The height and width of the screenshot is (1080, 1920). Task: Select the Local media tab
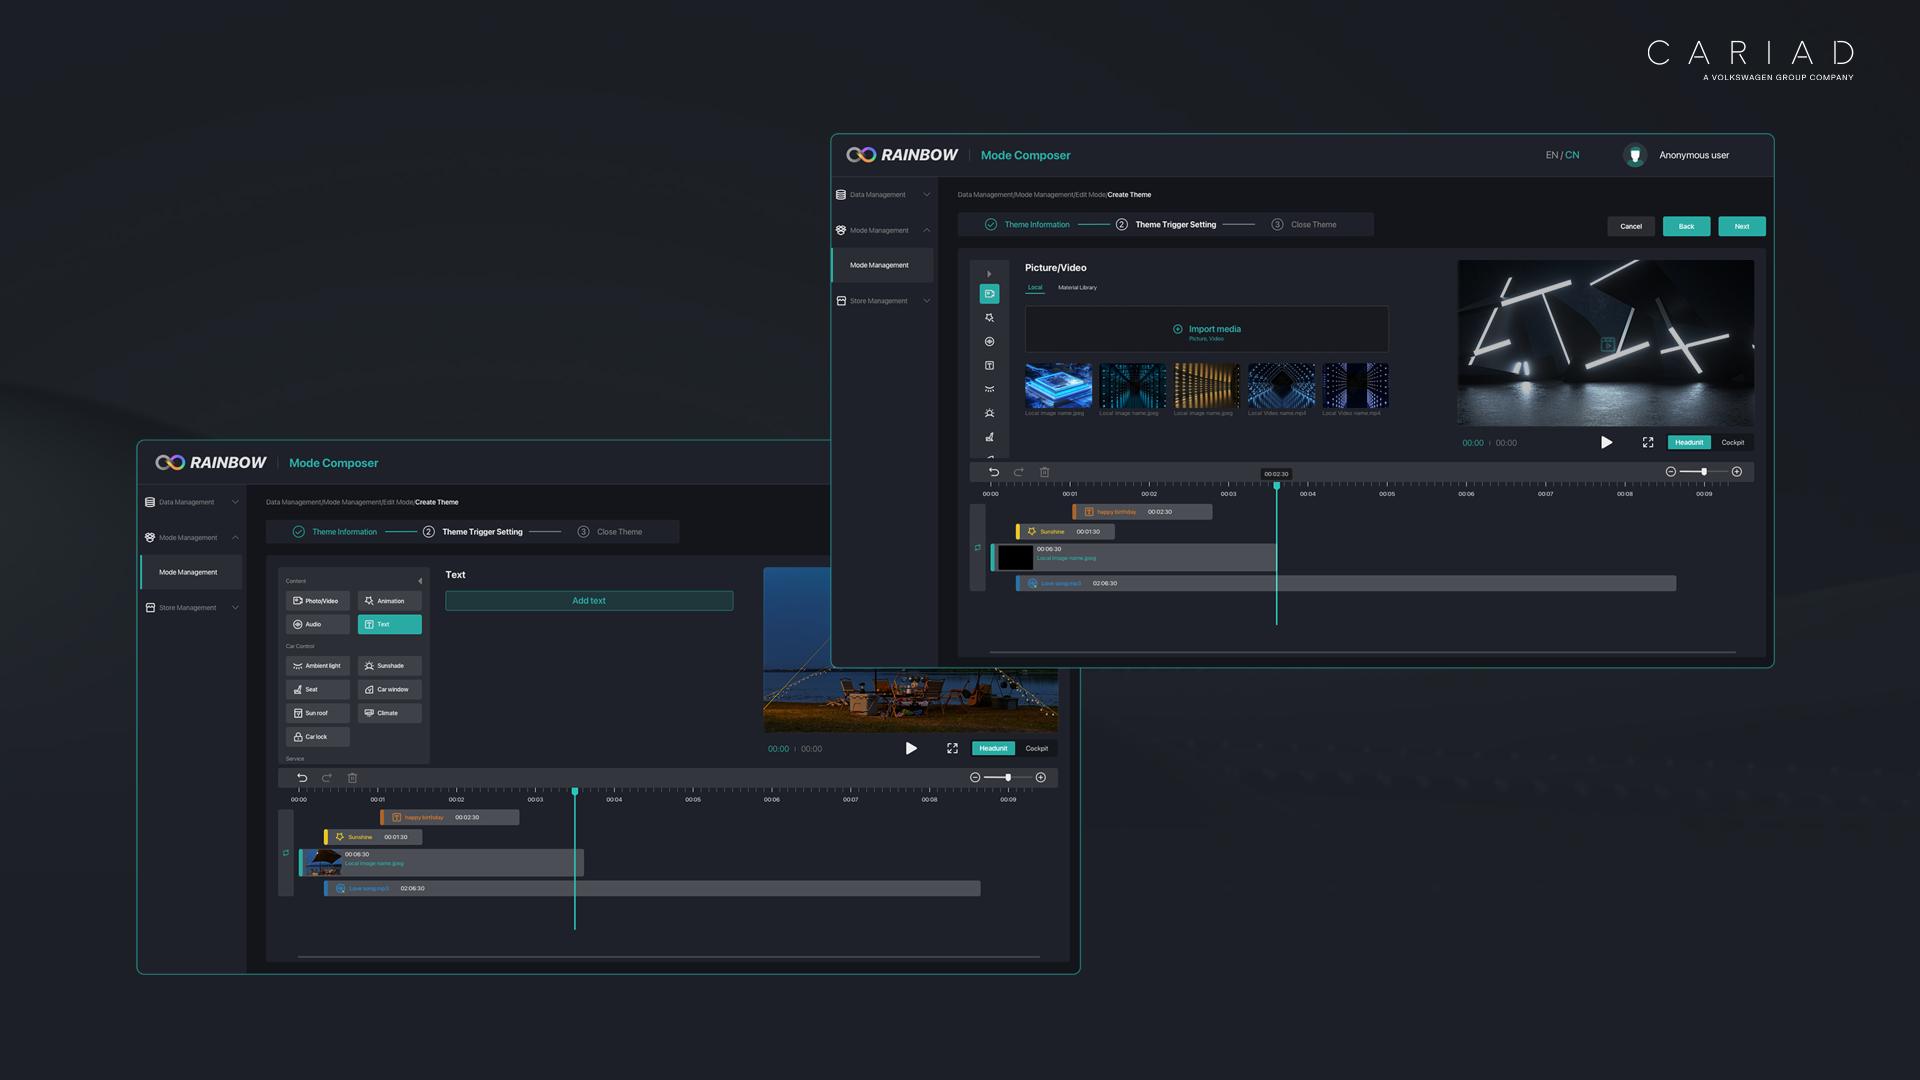coord(1035,288)
